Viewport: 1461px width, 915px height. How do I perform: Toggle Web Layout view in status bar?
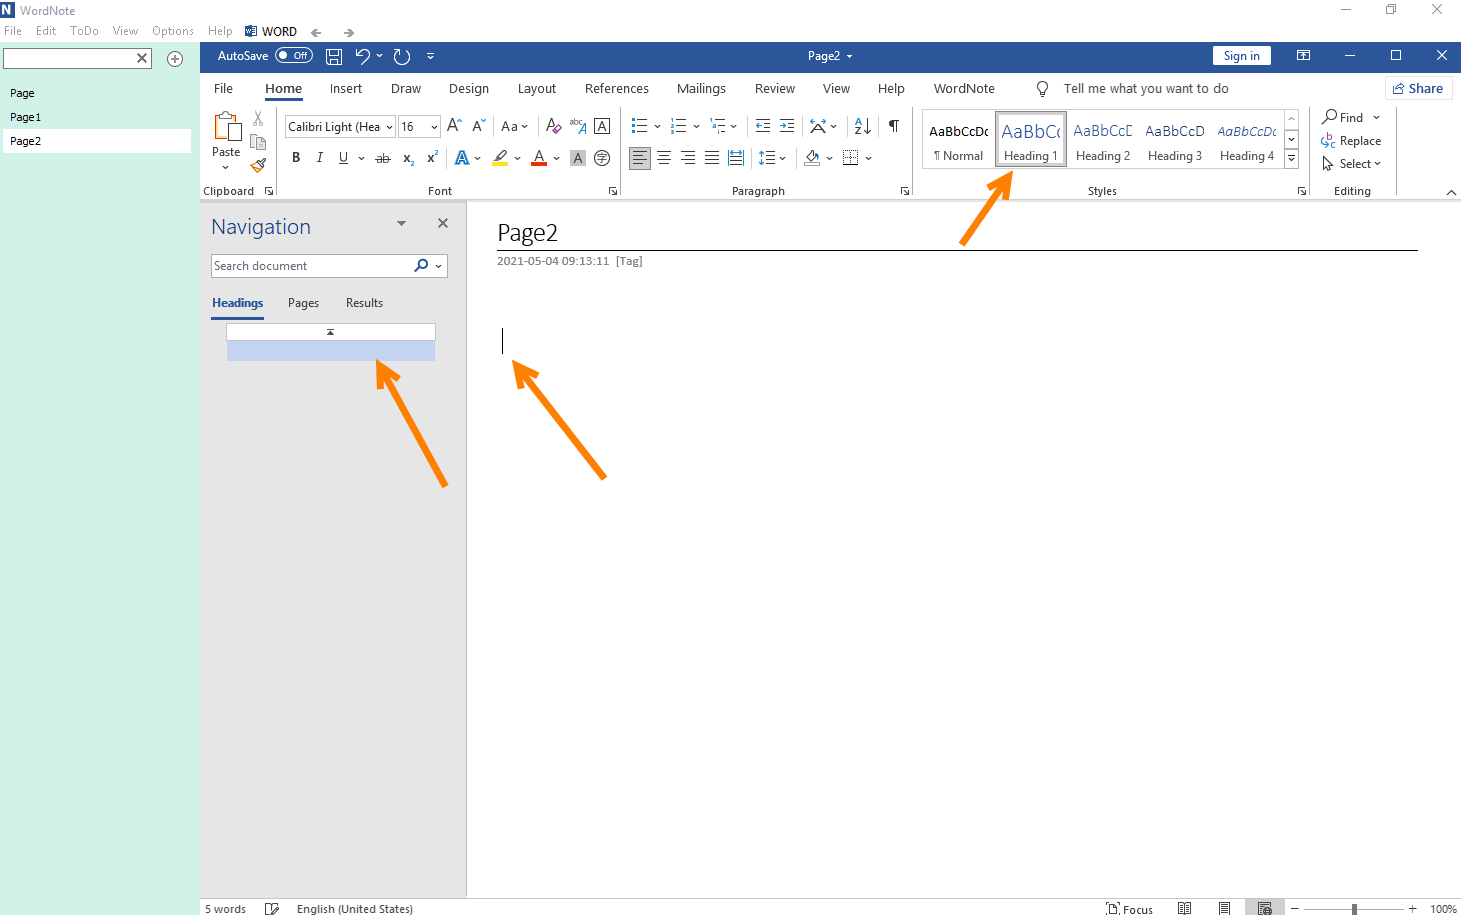pyautogui.click(x=1265, y=908)
